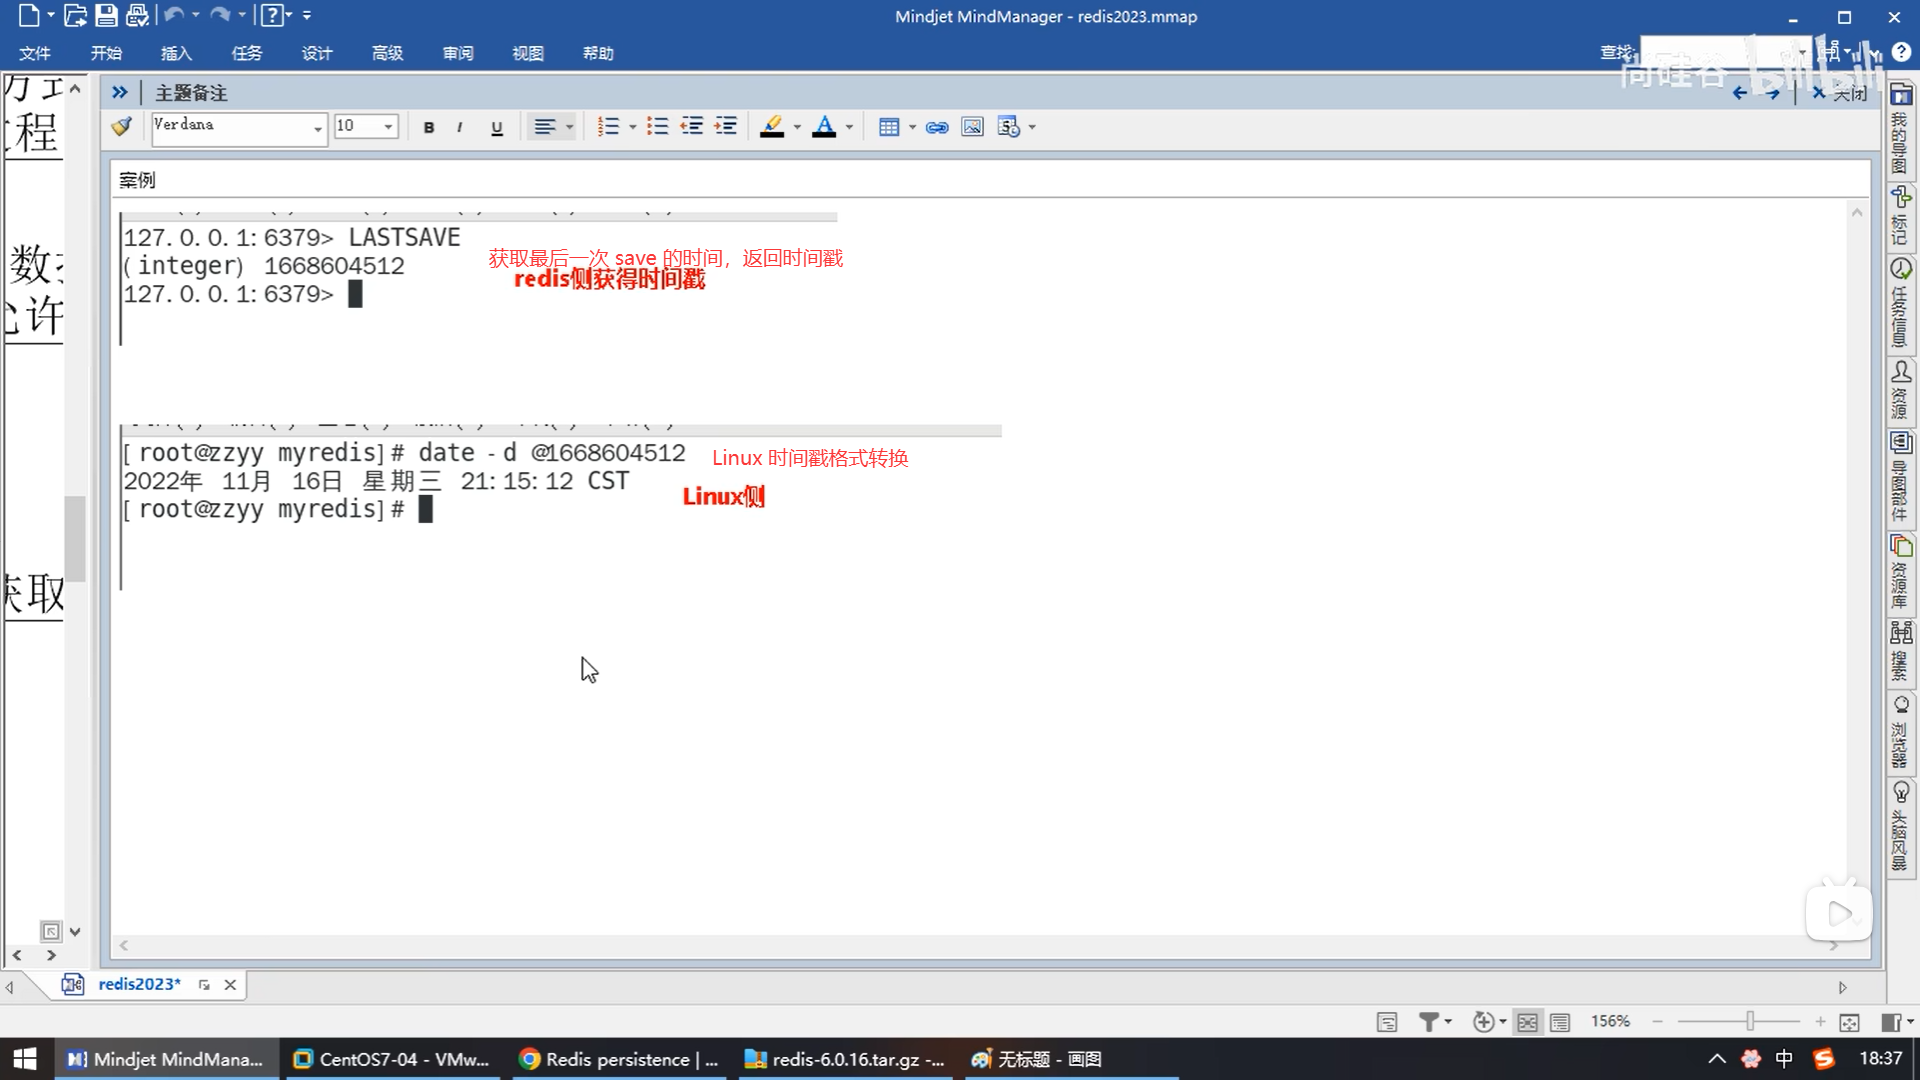This screenshot has width=1920, height=1080.
Task: Expand the font color dropdown arrow
Action: 849,127
